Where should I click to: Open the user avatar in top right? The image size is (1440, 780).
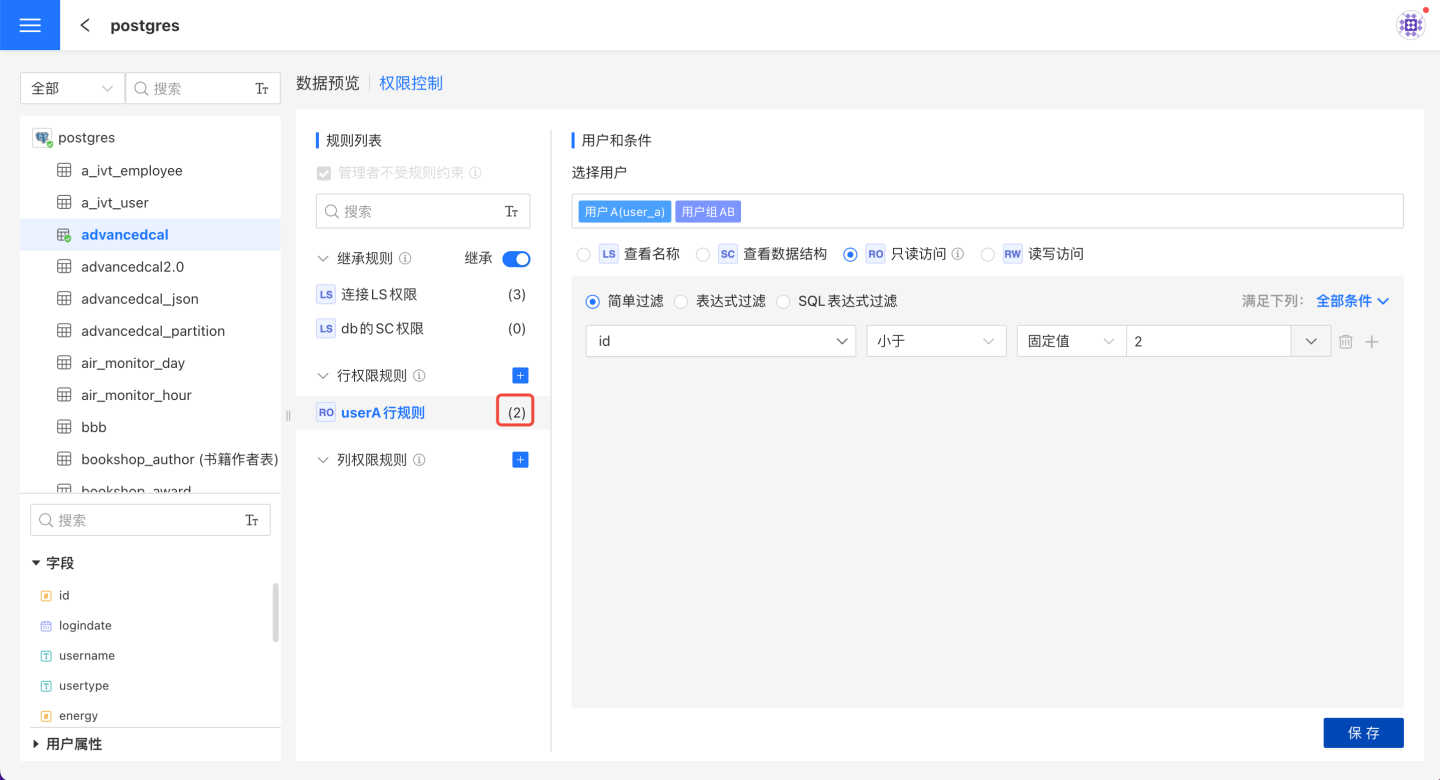pyautogui.click(x=1410, y=25)
